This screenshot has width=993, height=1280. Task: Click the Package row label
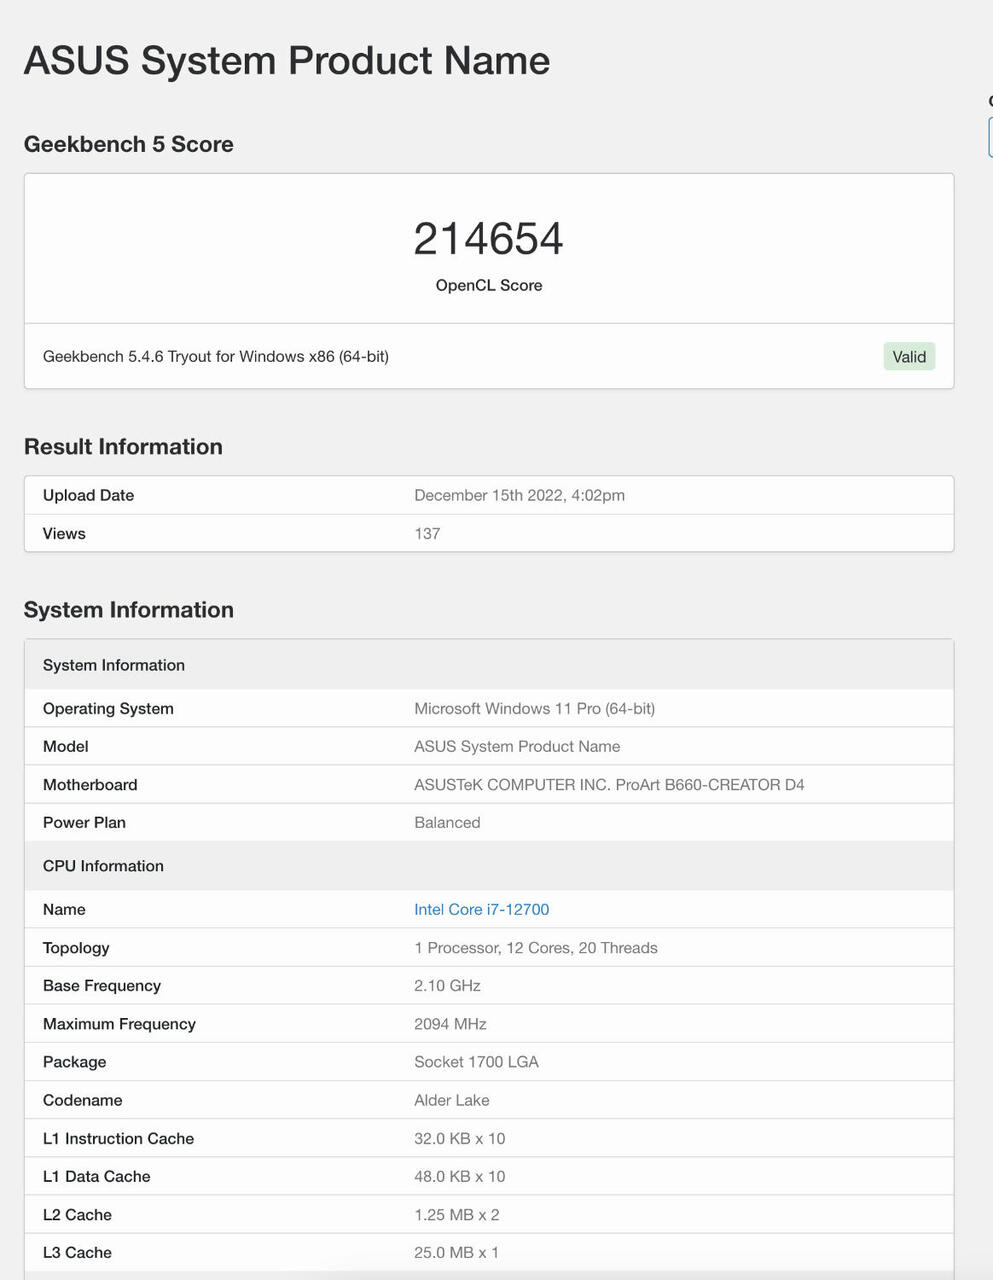click(74, 1062)
